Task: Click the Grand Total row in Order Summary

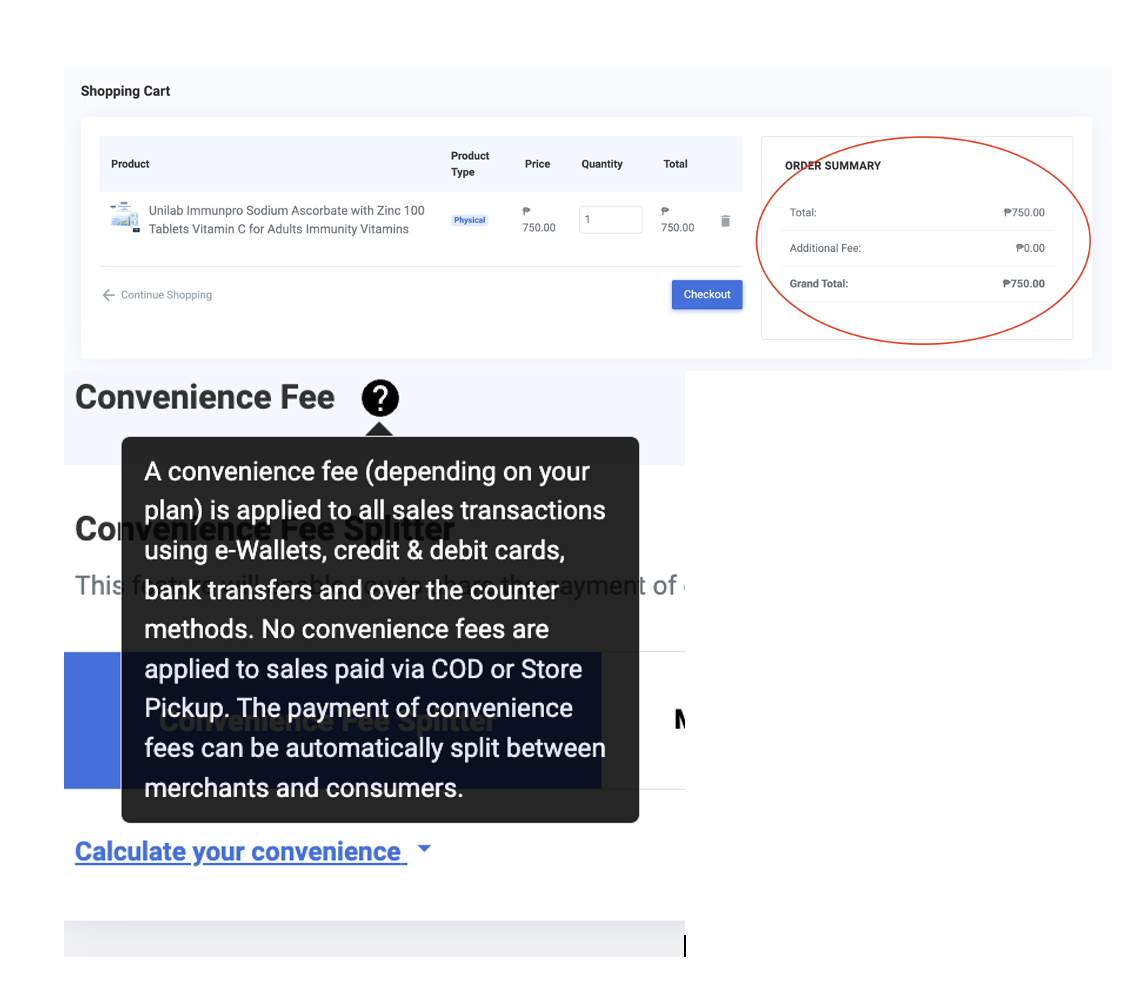Action: [916, 284]
